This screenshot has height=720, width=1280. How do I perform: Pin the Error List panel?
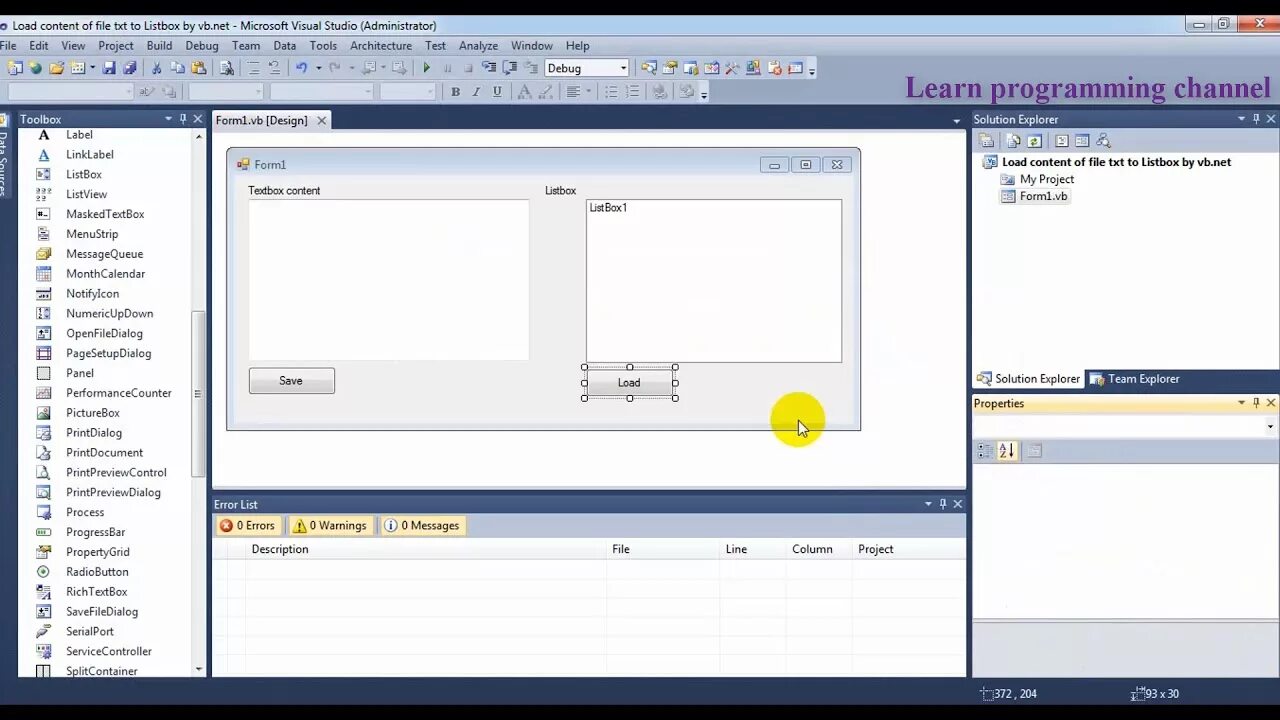tap(942, 504)
